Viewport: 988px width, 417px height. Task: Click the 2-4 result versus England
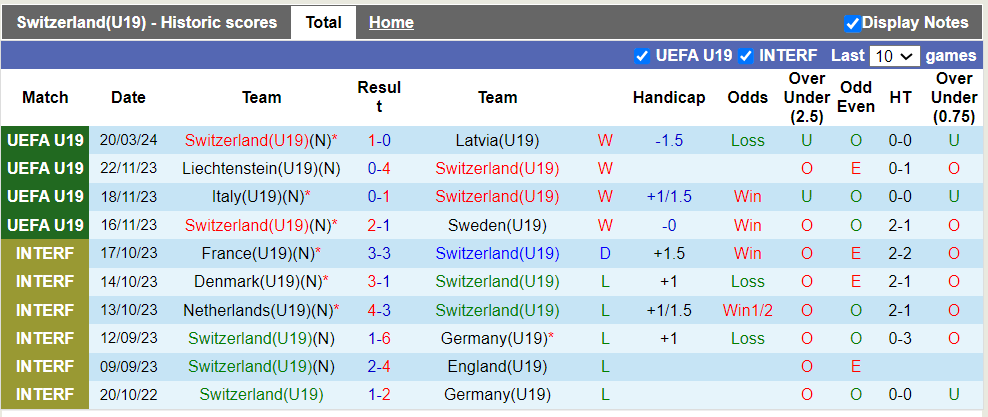pos(379,366)
